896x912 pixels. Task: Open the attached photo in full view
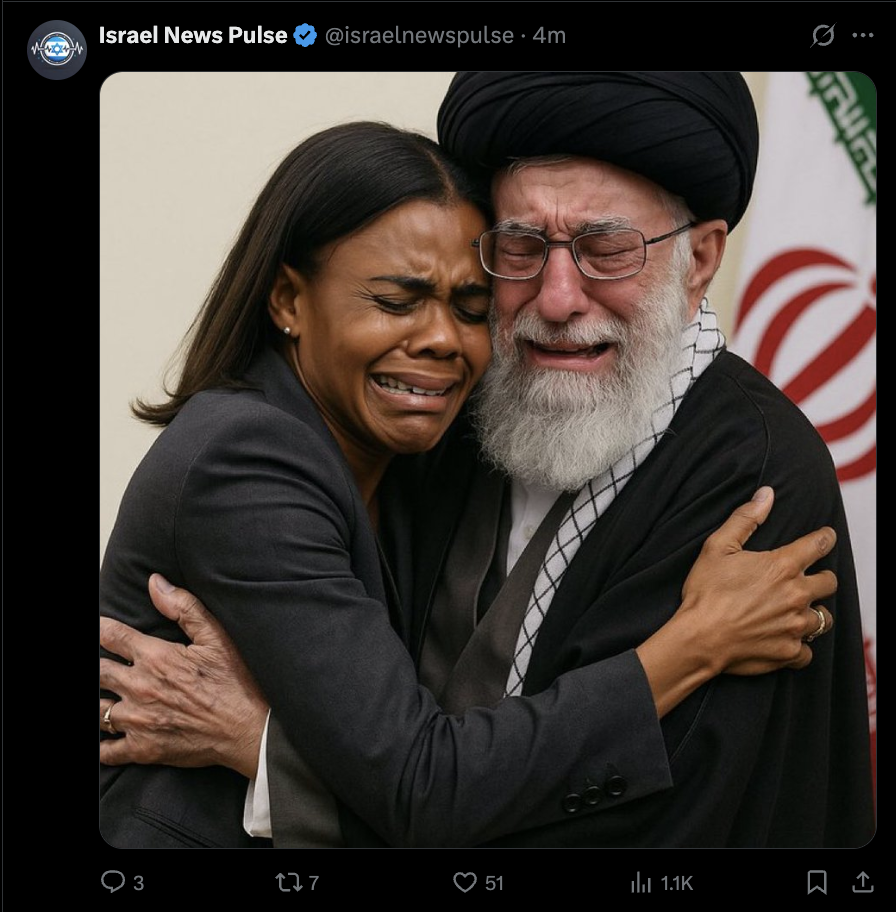[x=488, y=459]
